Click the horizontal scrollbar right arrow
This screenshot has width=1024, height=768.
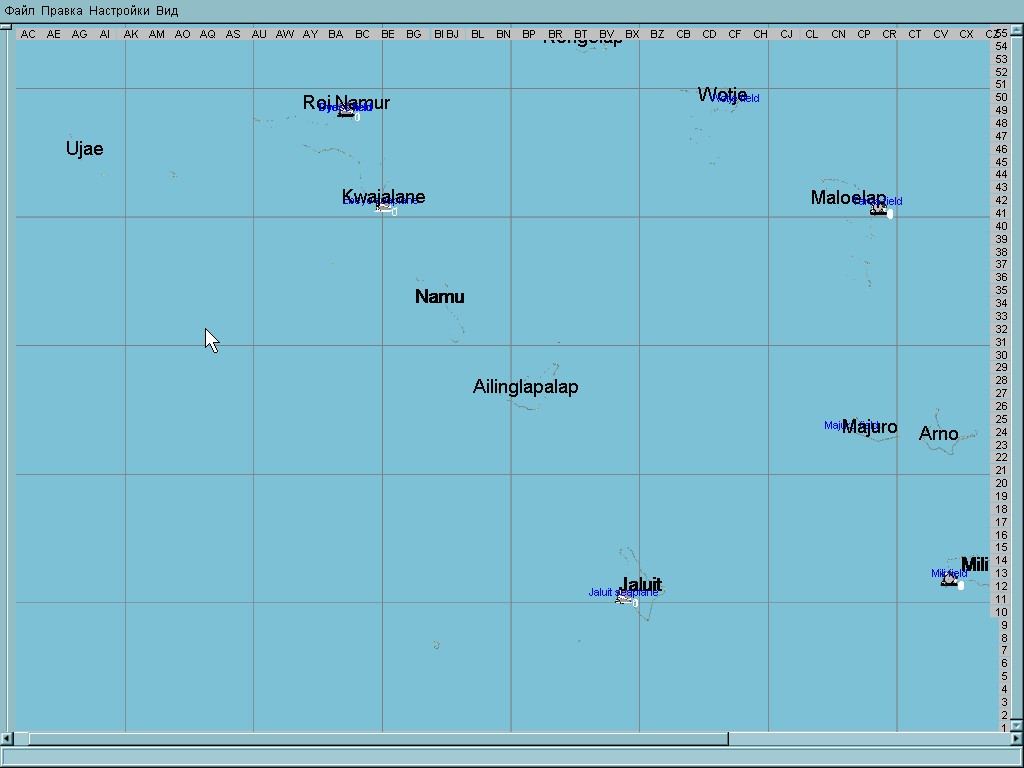1017,739
